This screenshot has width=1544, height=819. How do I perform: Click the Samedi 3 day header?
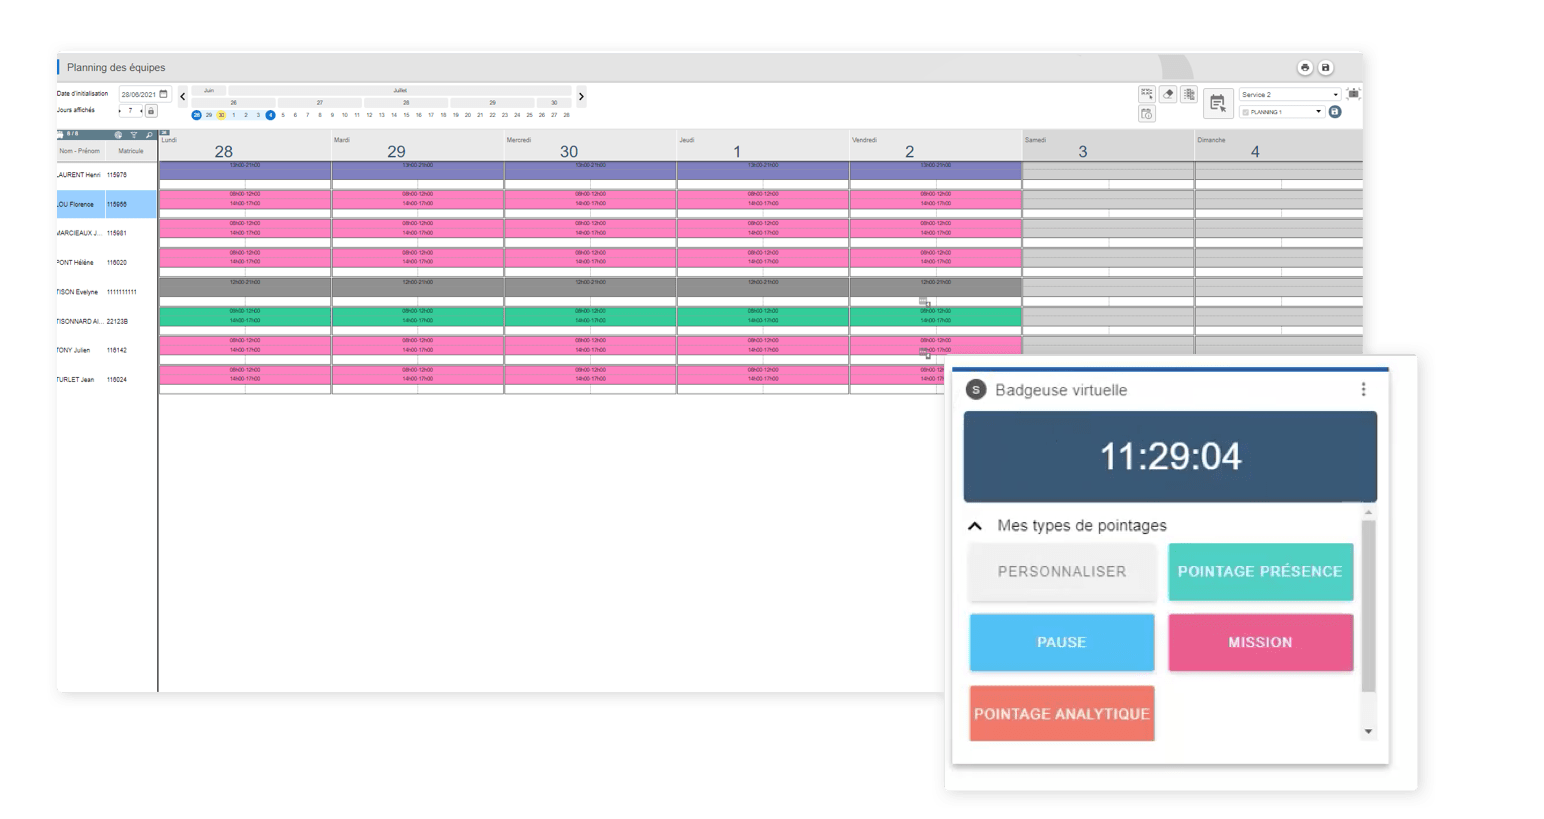[1108, 146]
